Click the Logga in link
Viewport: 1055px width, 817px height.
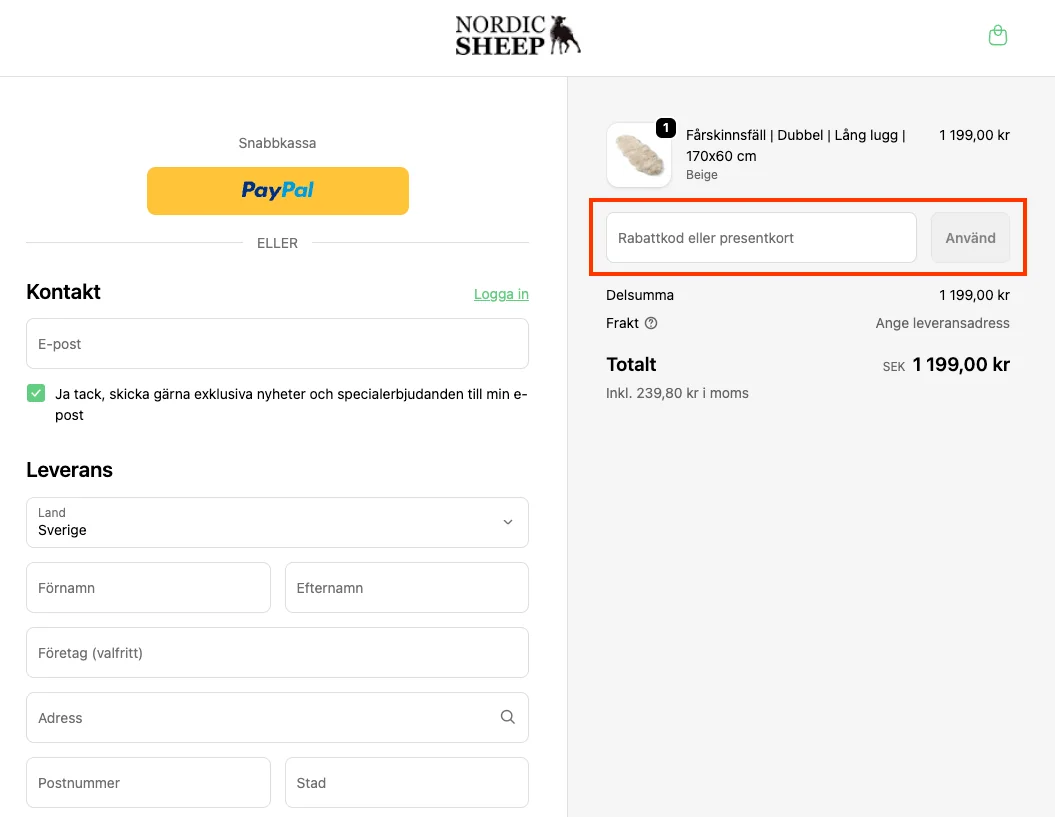click(501, 294)
